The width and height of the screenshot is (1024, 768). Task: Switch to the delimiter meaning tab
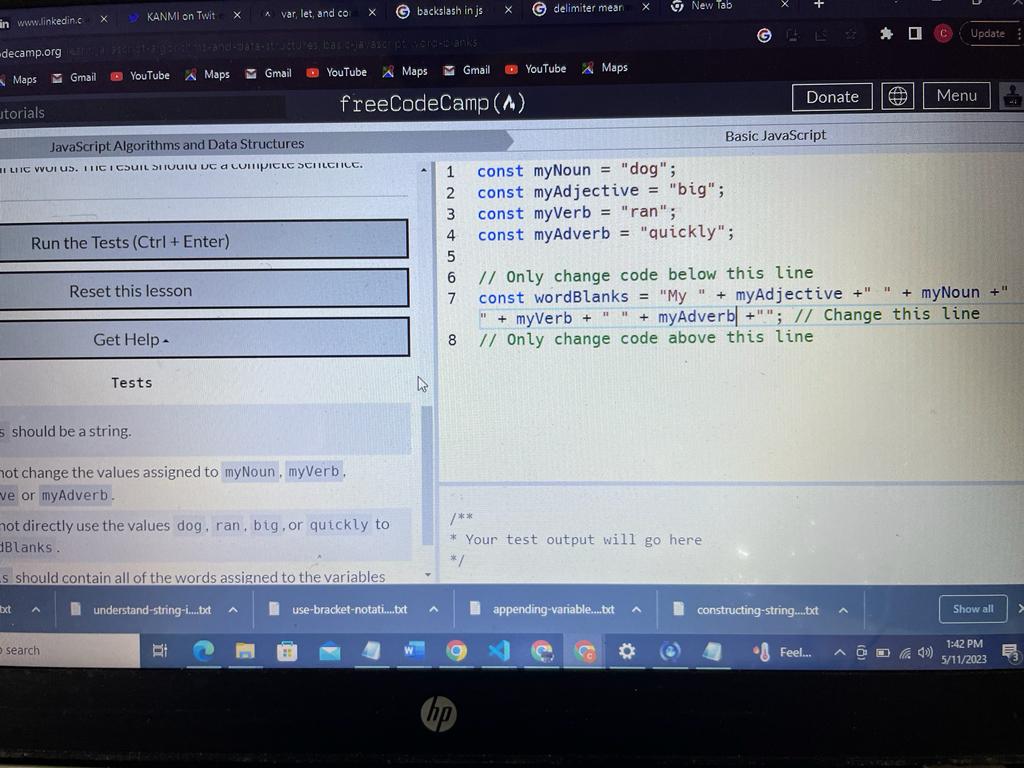point(588,8)
